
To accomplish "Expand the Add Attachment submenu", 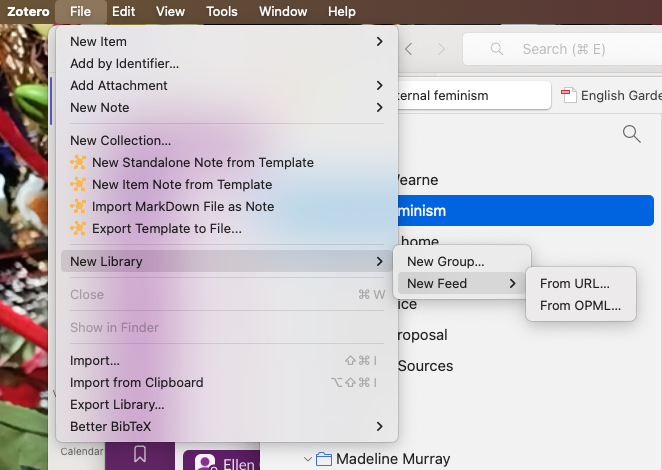I will point(227,85).
